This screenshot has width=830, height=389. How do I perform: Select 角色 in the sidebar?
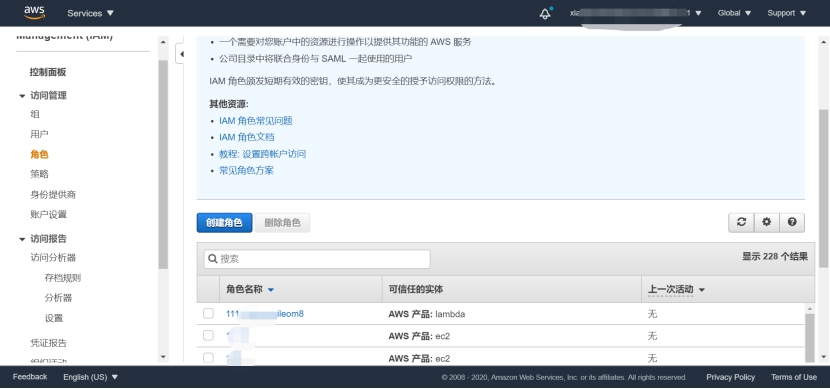[39, 155]
